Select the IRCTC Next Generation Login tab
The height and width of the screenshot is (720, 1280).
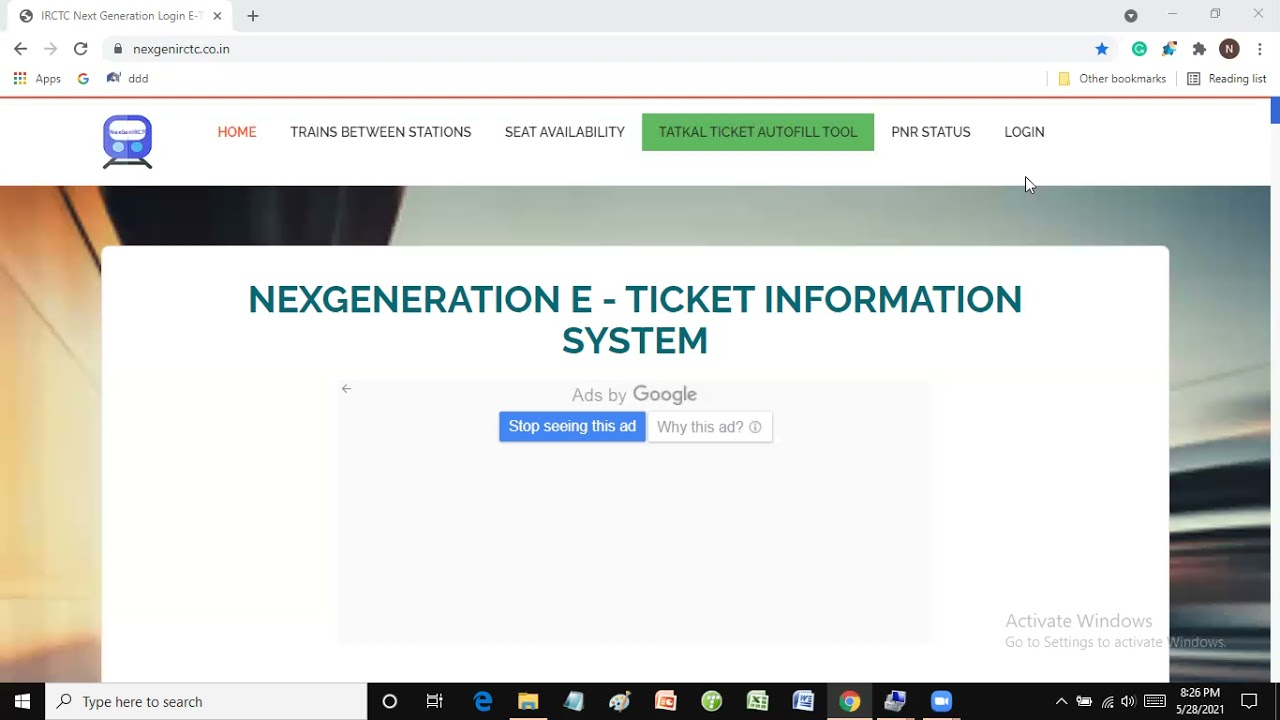tap(120, 16)
